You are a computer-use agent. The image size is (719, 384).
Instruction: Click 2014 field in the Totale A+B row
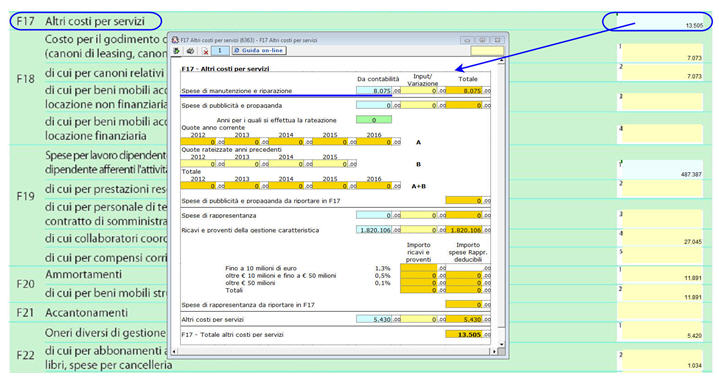(286, 186)
